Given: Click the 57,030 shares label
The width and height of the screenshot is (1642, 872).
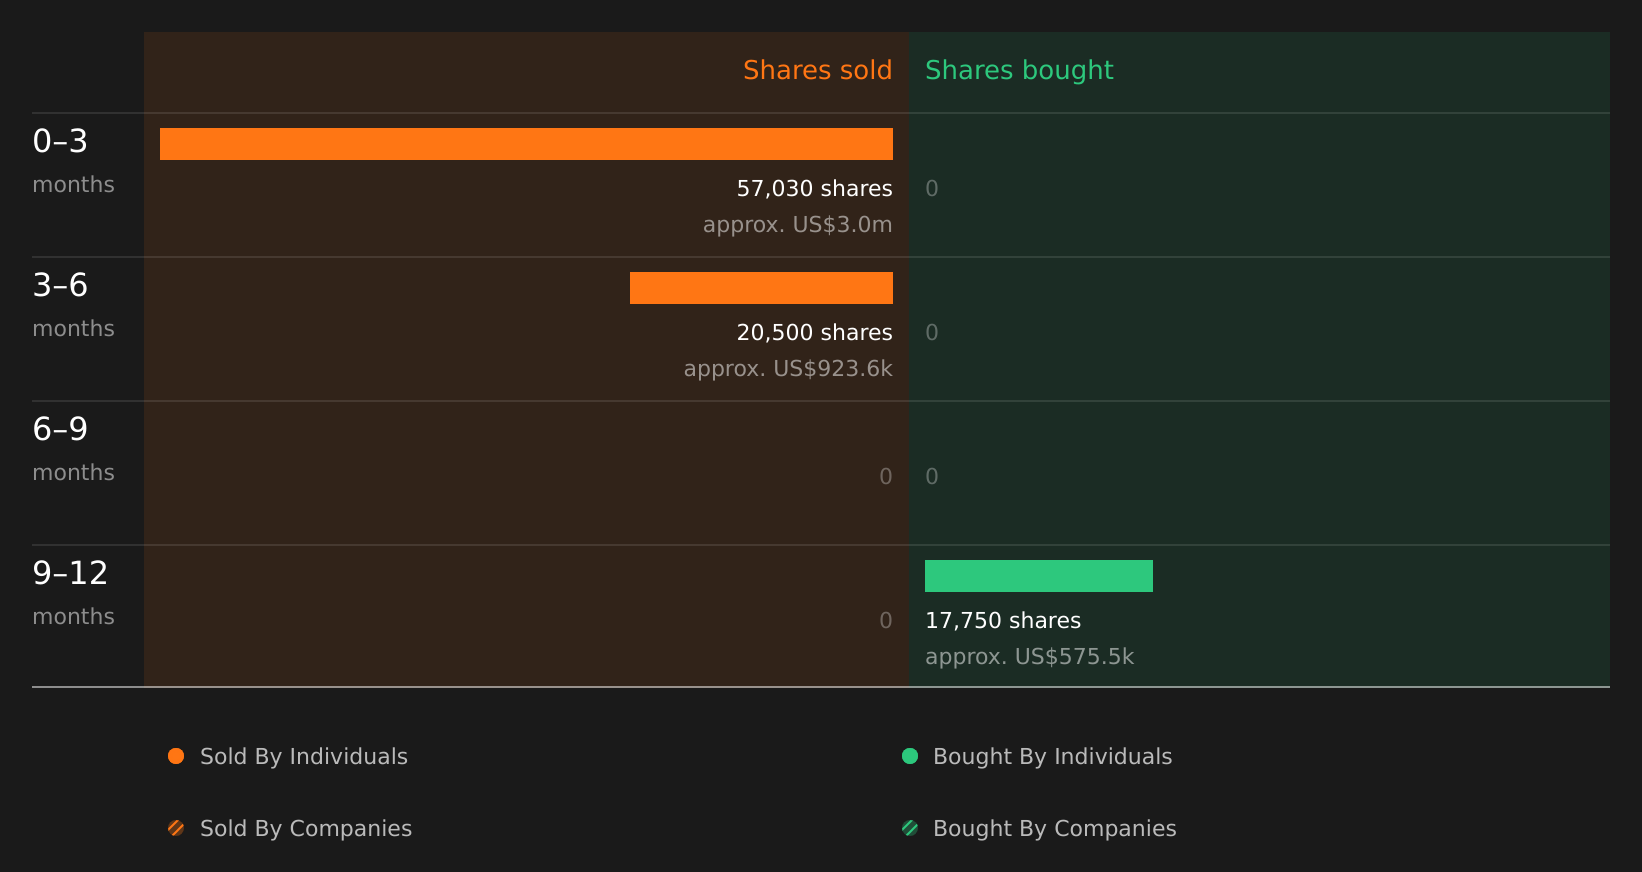Looking at the screenshot, I should tap(814, 189).
